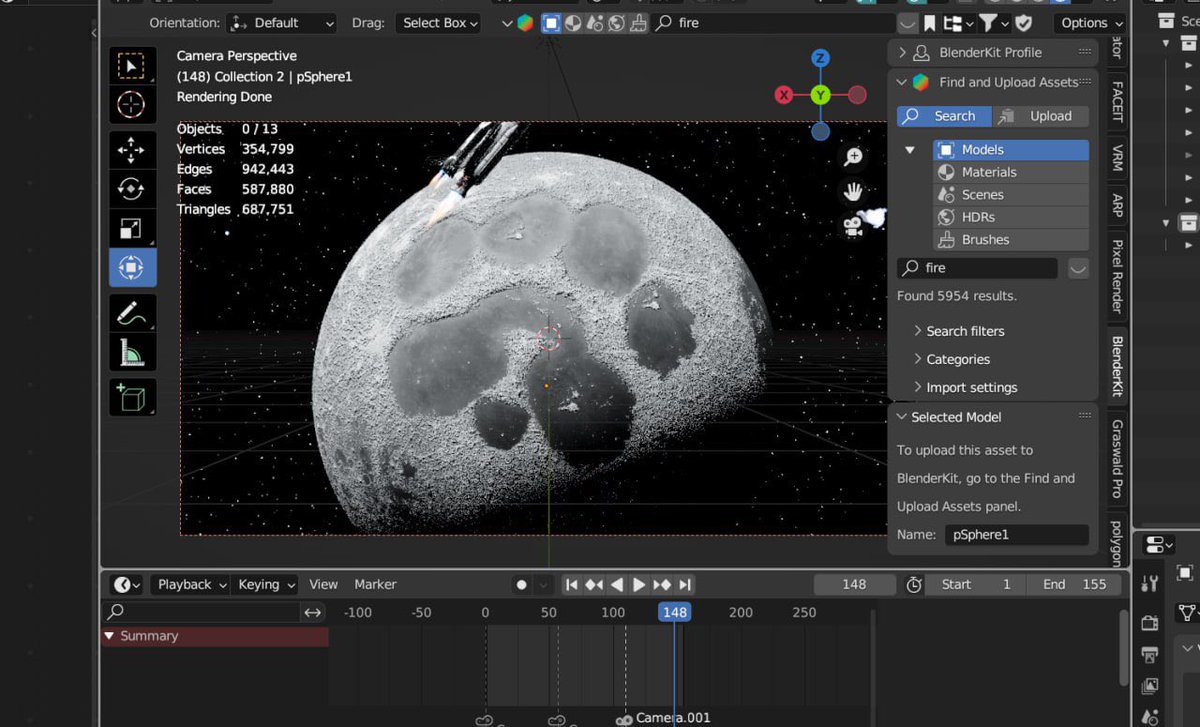Open the Playback menu in the timeline
This screenshot has width=1200, height=727.
pos(191,585)
